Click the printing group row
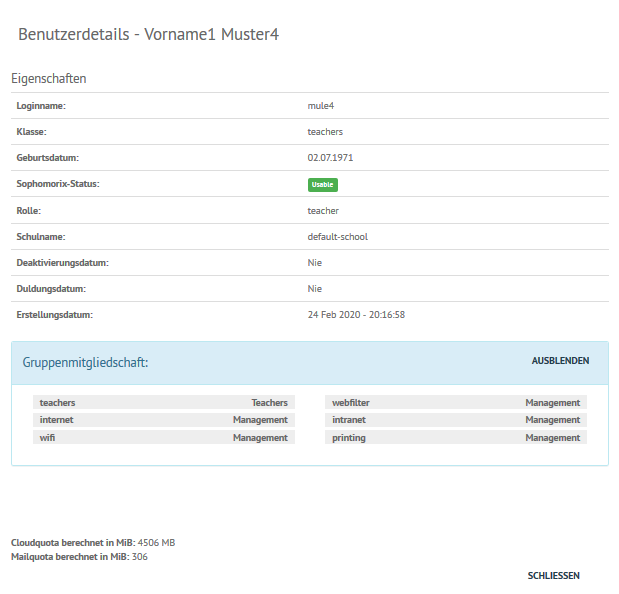 coord(456,437)
